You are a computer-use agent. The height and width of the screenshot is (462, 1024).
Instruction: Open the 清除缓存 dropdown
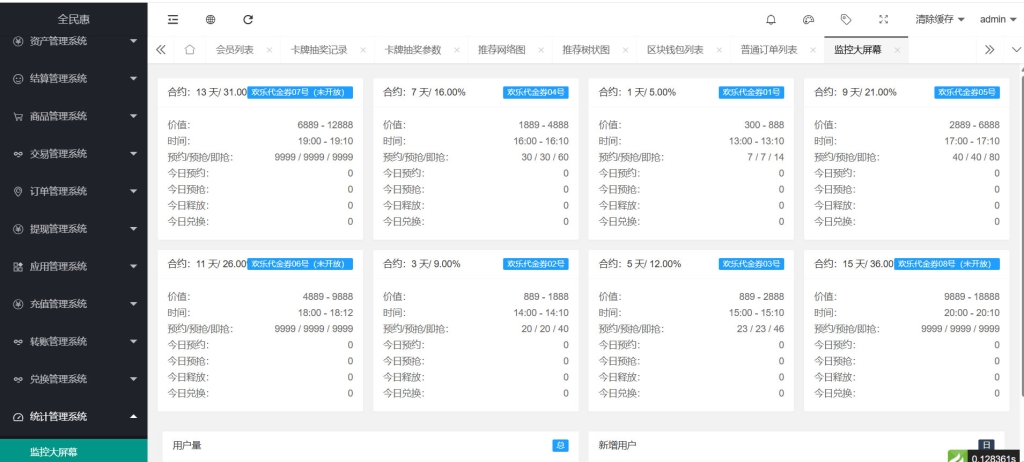939,19
